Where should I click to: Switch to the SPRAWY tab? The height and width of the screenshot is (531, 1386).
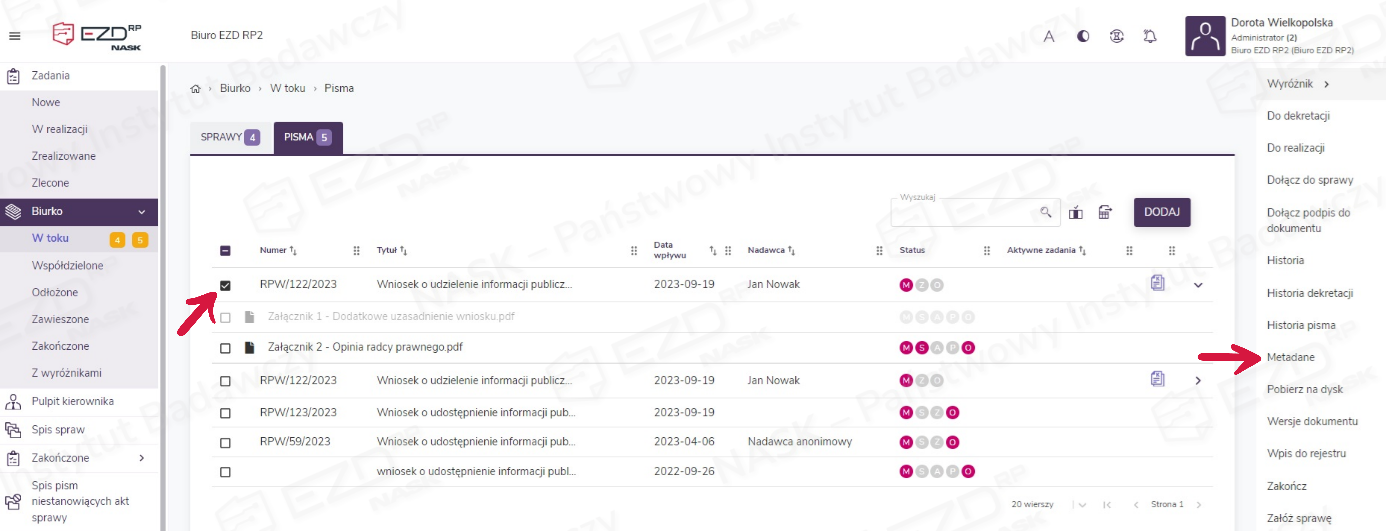[229, 138]
